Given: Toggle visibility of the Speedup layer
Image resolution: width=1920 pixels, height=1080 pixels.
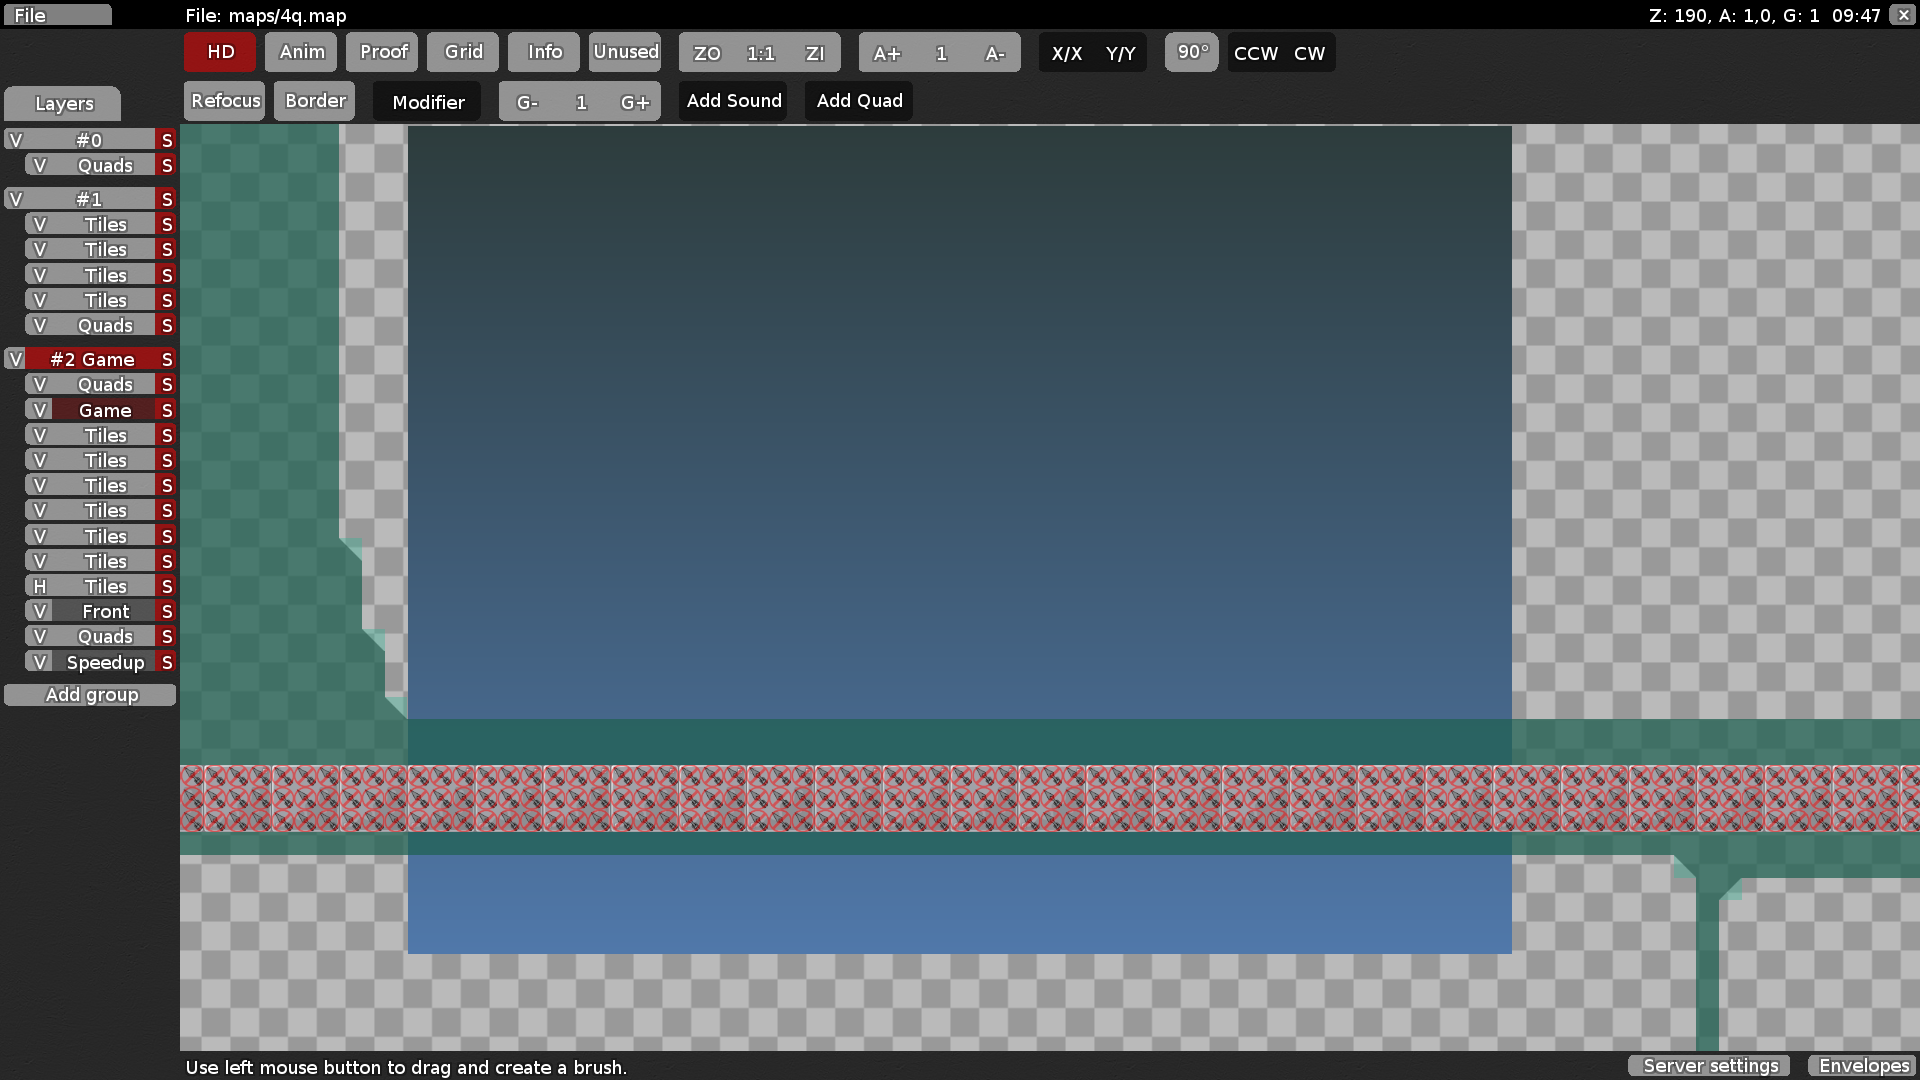Looking at the screenshot, I should pyautogui.click(x=39, y=662).
